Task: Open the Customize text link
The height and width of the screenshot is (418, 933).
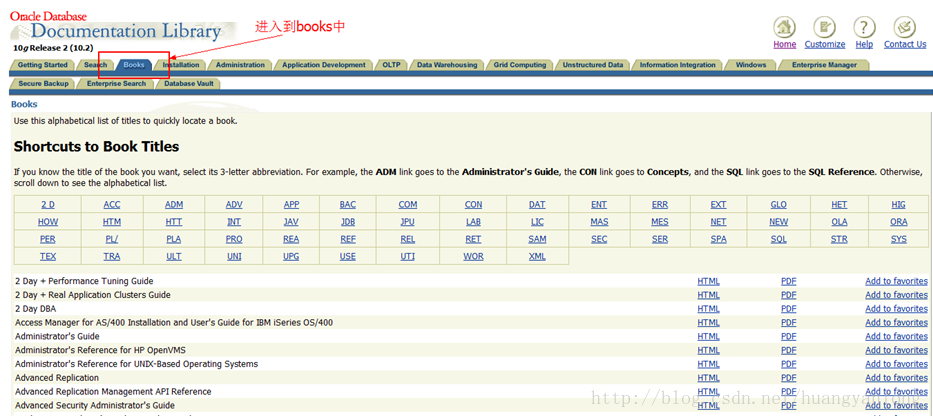Action: [825, 44]
